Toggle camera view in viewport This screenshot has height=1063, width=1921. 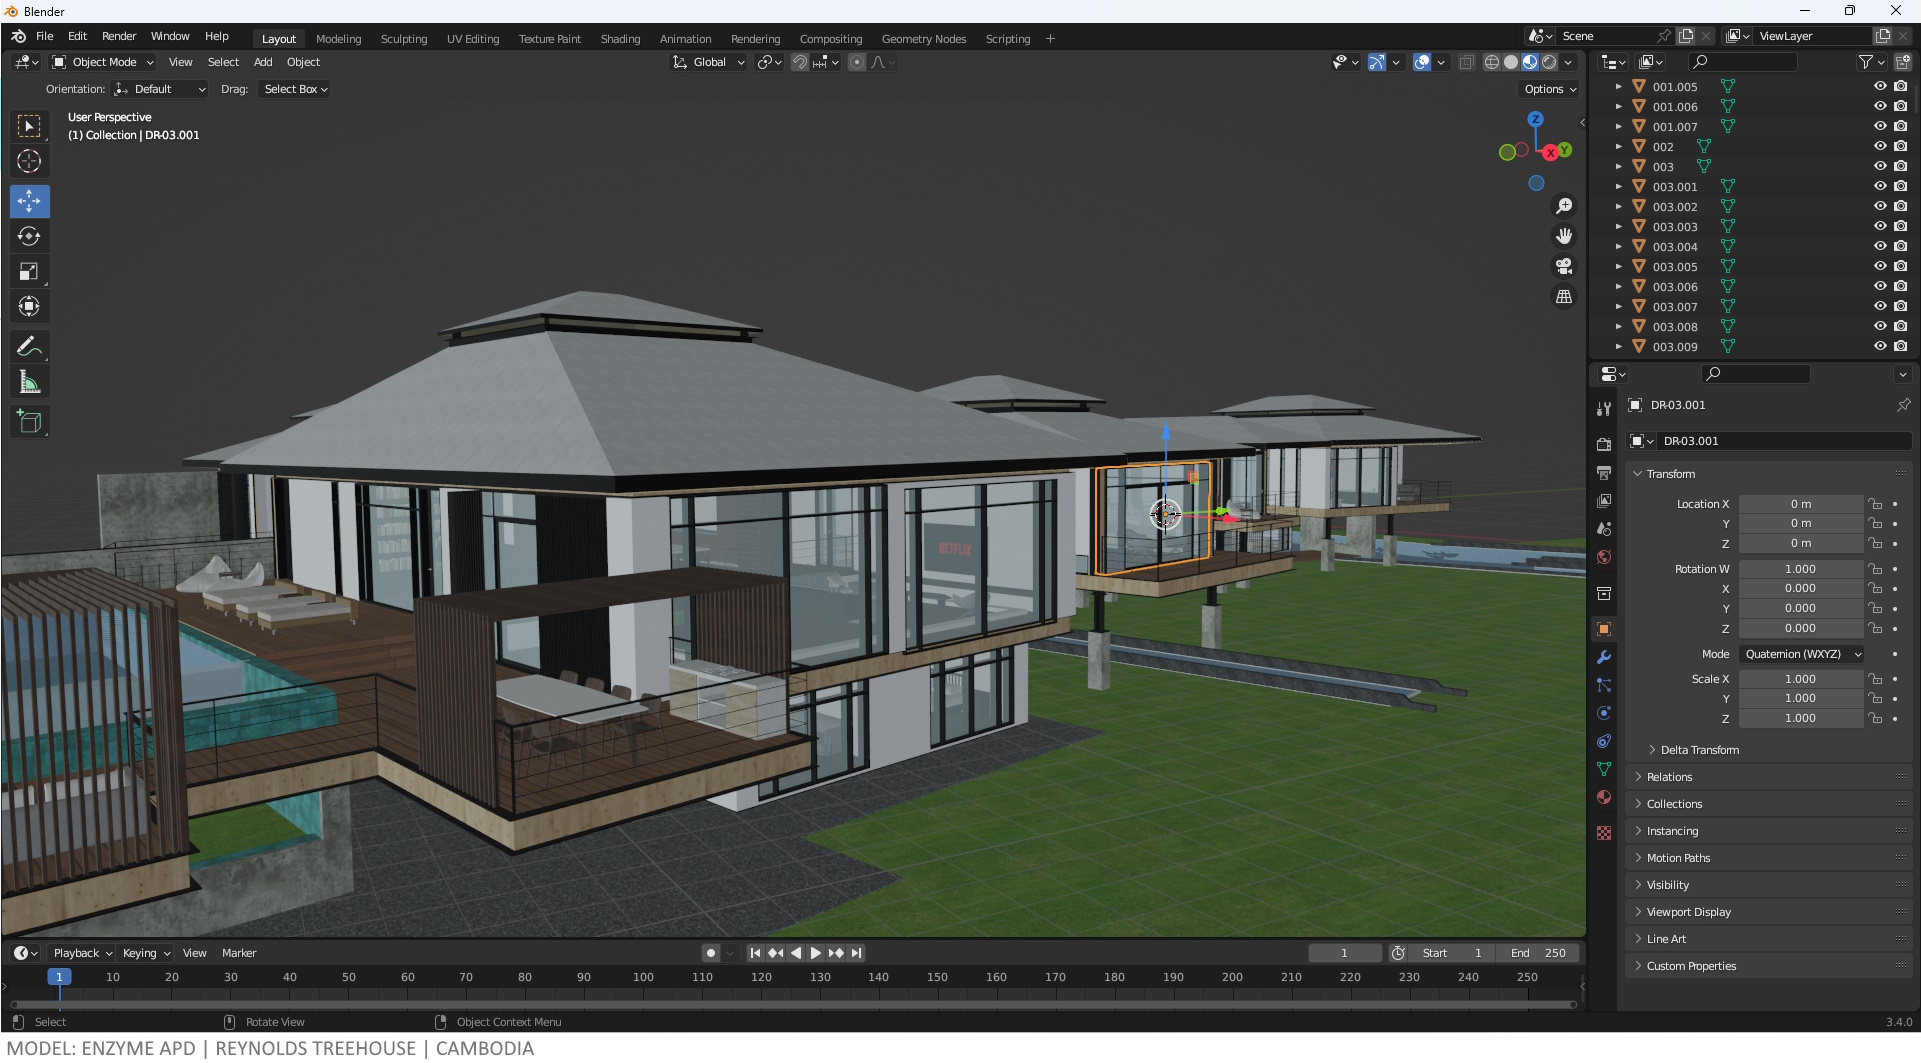pyautogui.click(x=1564, y=267)
